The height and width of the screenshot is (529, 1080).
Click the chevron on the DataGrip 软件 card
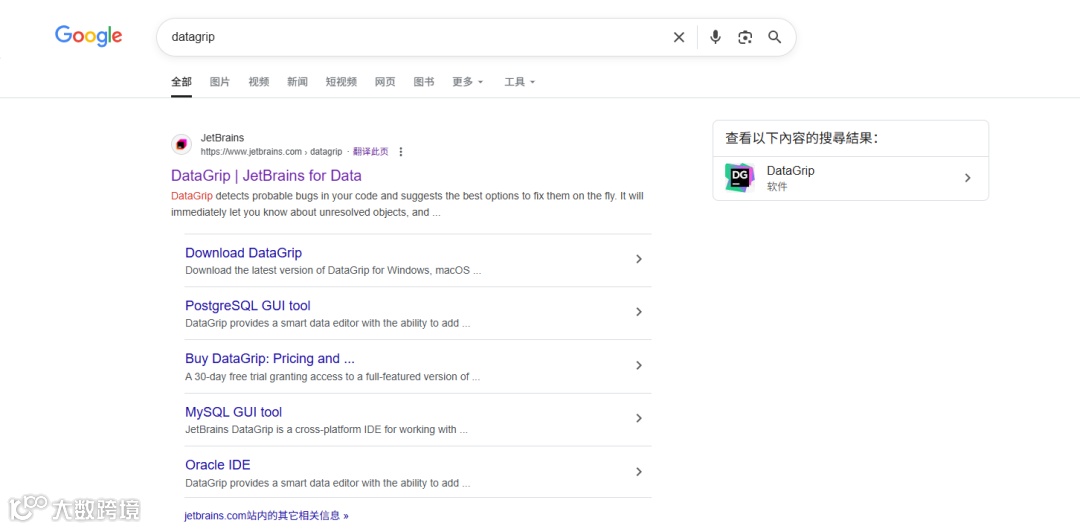967,178
